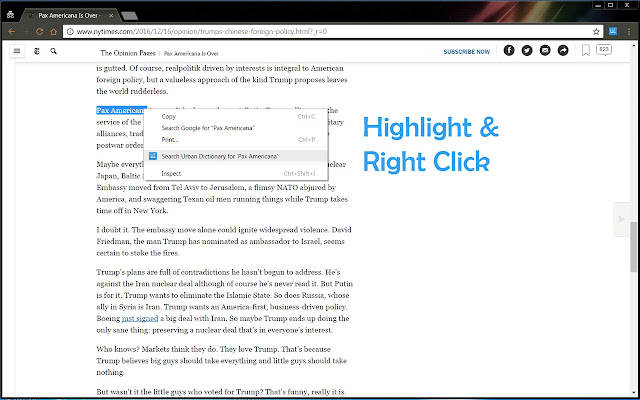
Task: Click the incognito icon at top left
Action: tap(11, 15)
